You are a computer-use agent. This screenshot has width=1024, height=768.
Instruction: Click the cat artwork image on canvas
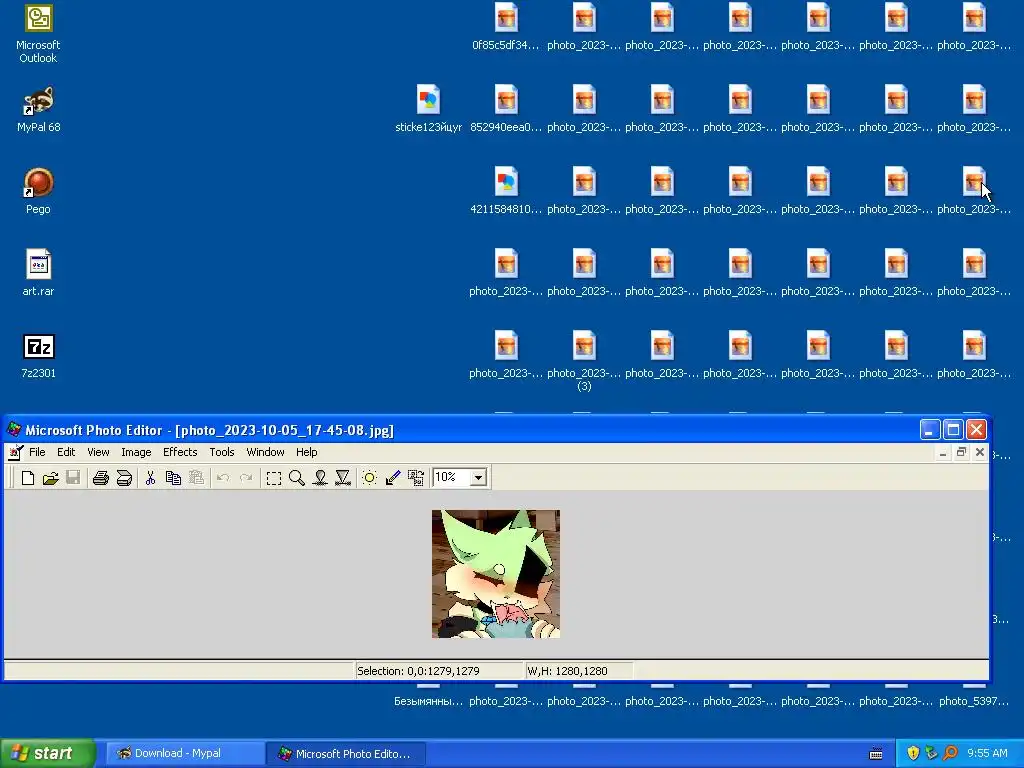[x=496, y=574]
